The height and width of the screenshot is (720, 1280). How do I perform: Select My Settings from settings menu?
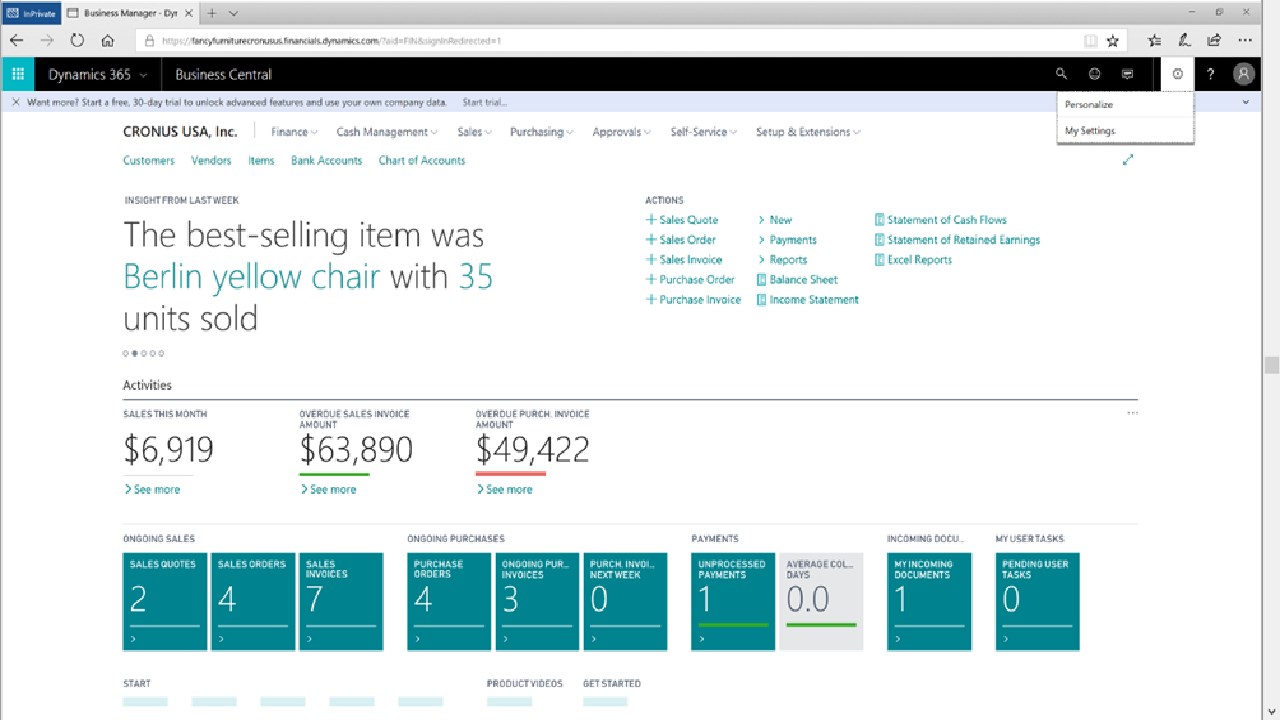[1125, 130]
